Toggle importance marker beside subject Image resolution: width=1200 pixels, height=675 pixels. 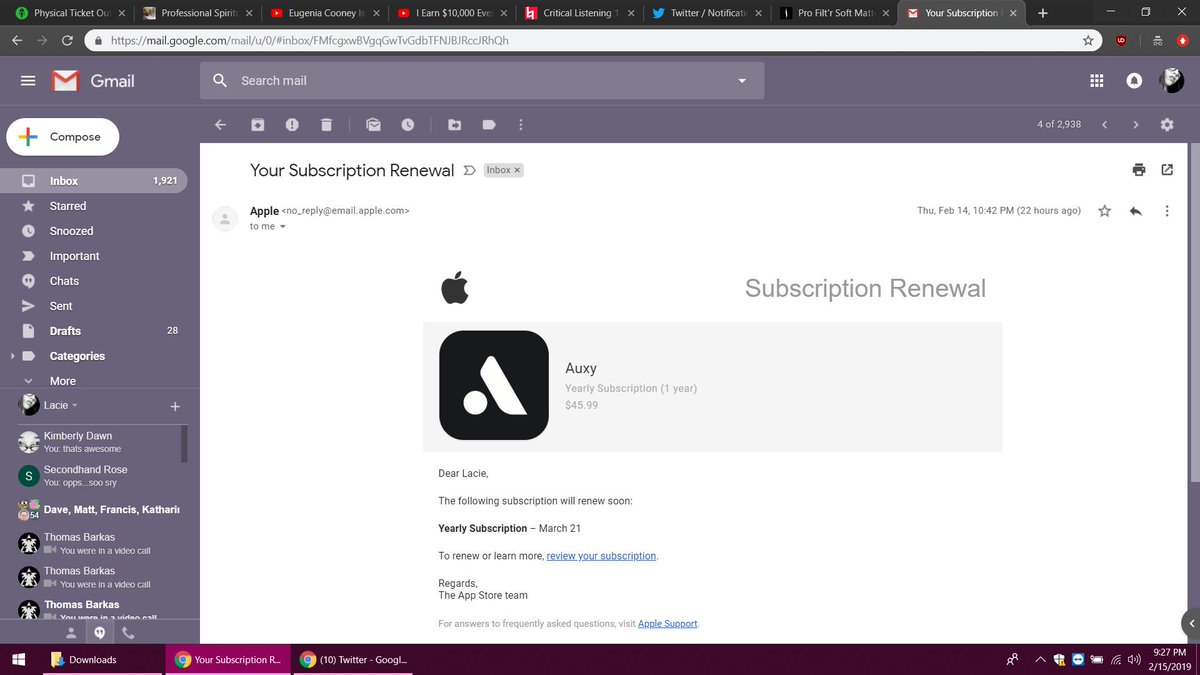(470, 171)
